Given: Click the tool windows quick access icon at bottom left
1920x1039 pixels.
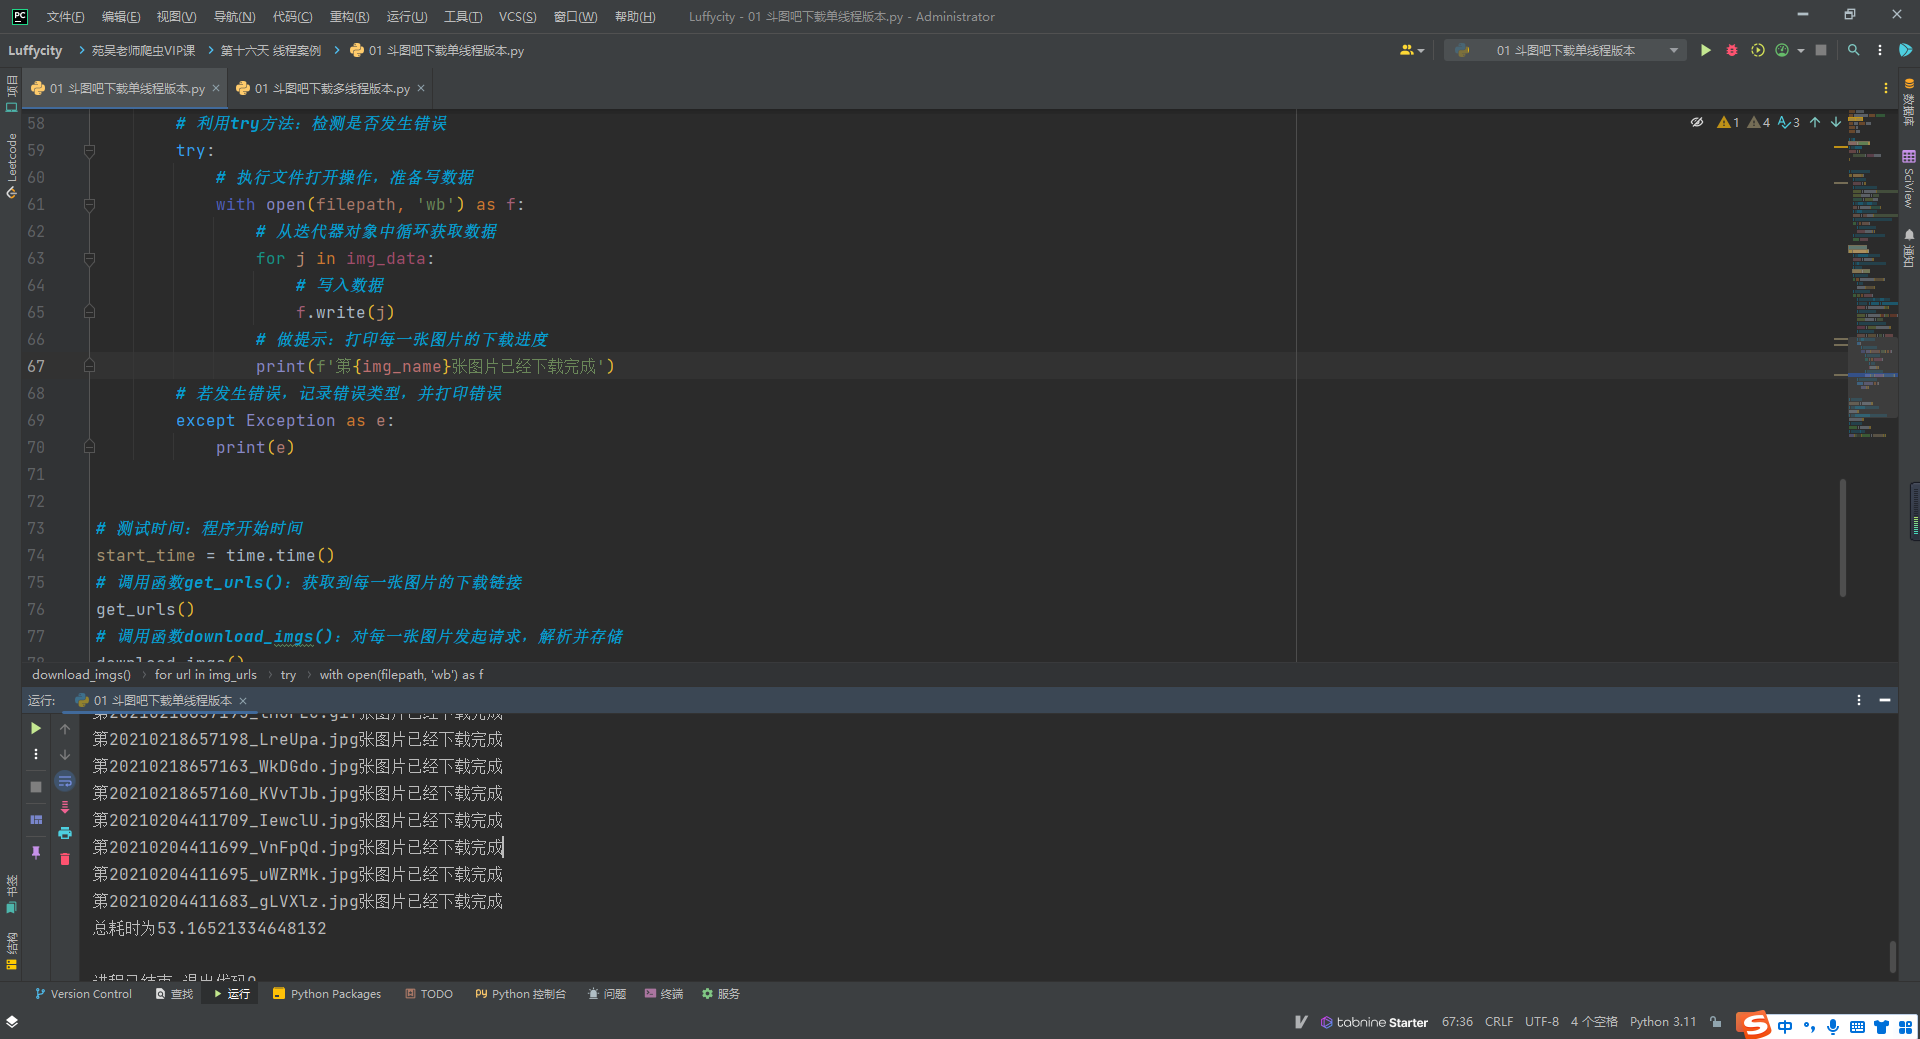Looking at the screenshot, I should [x=12, y=1021].
